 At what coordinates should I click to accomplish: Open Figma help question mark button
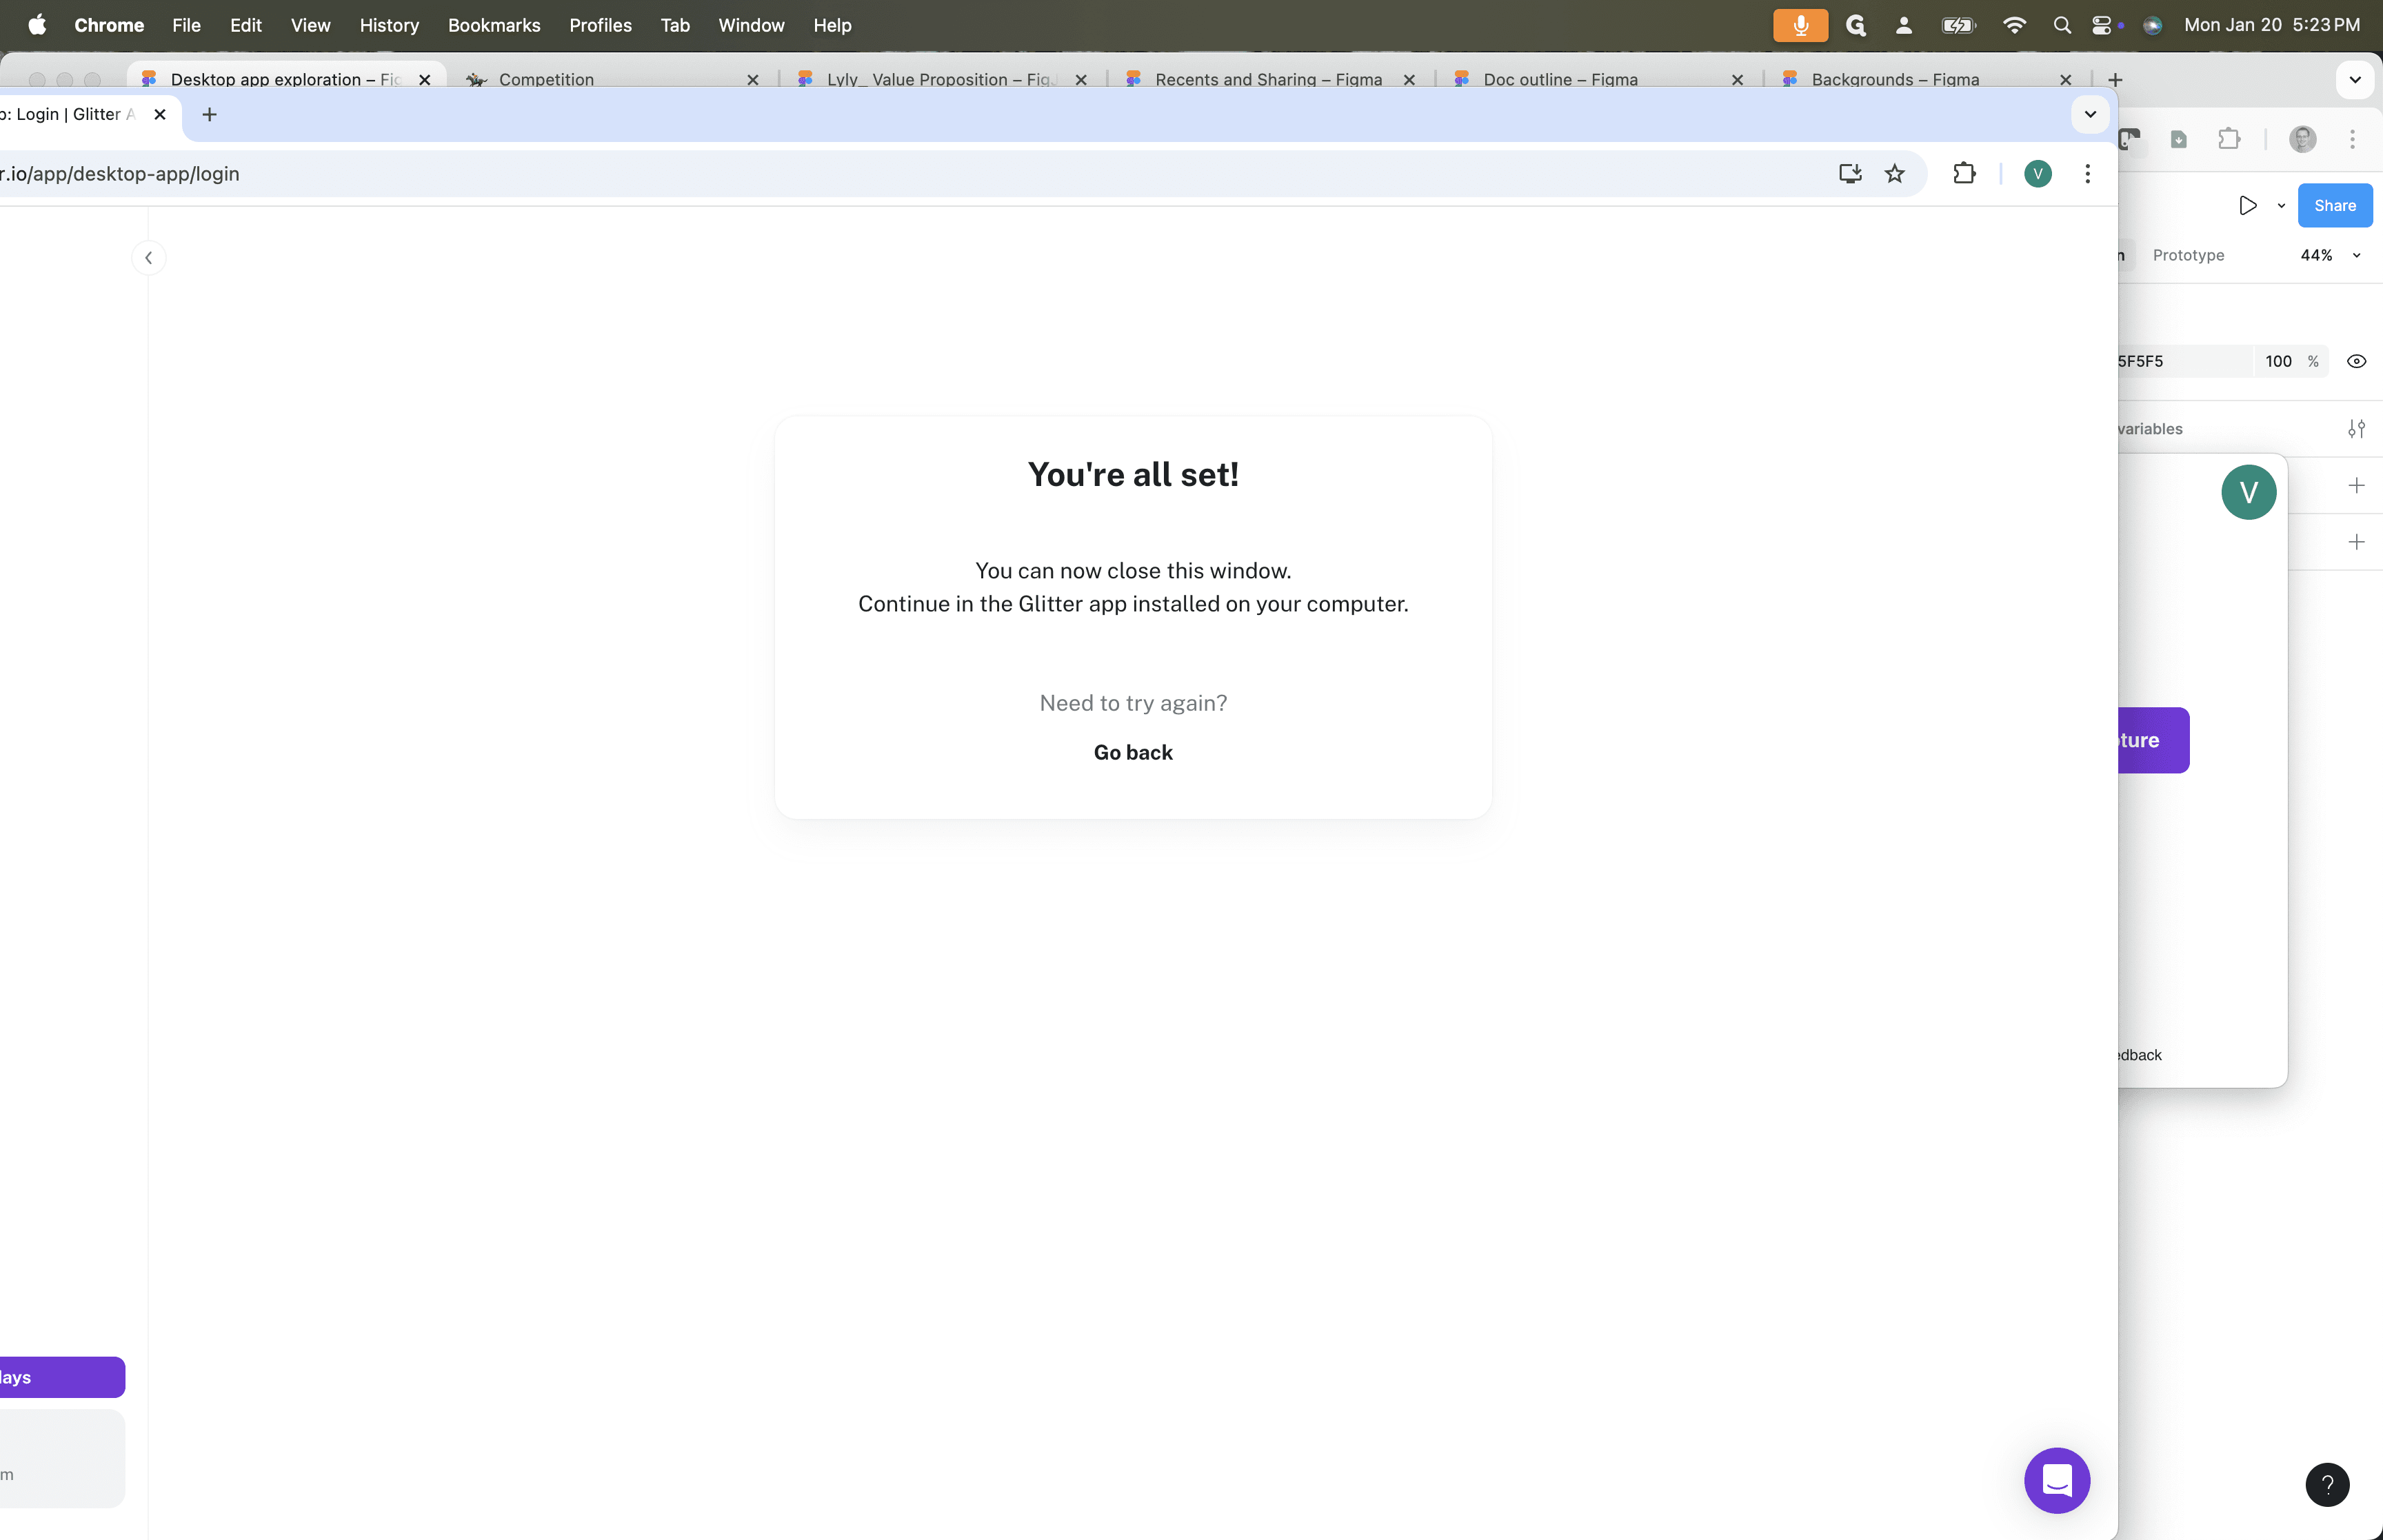2327,1484
